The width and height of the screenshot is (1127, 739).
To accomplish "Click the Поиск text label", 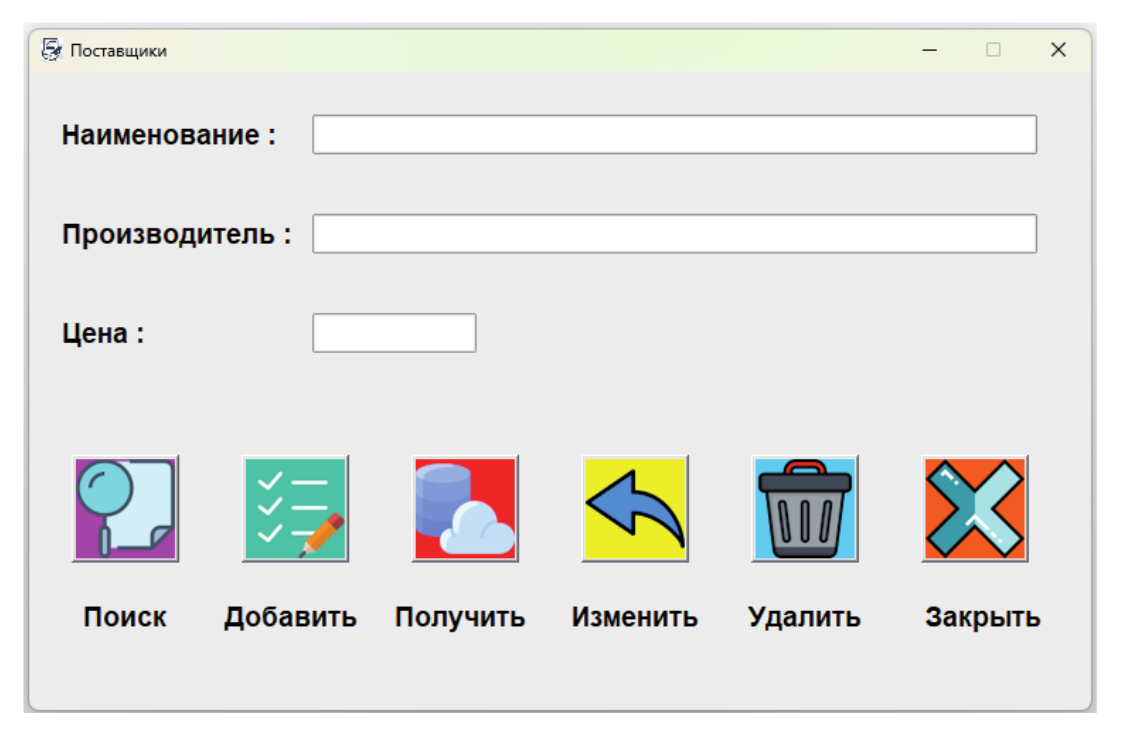I will 125,617.
